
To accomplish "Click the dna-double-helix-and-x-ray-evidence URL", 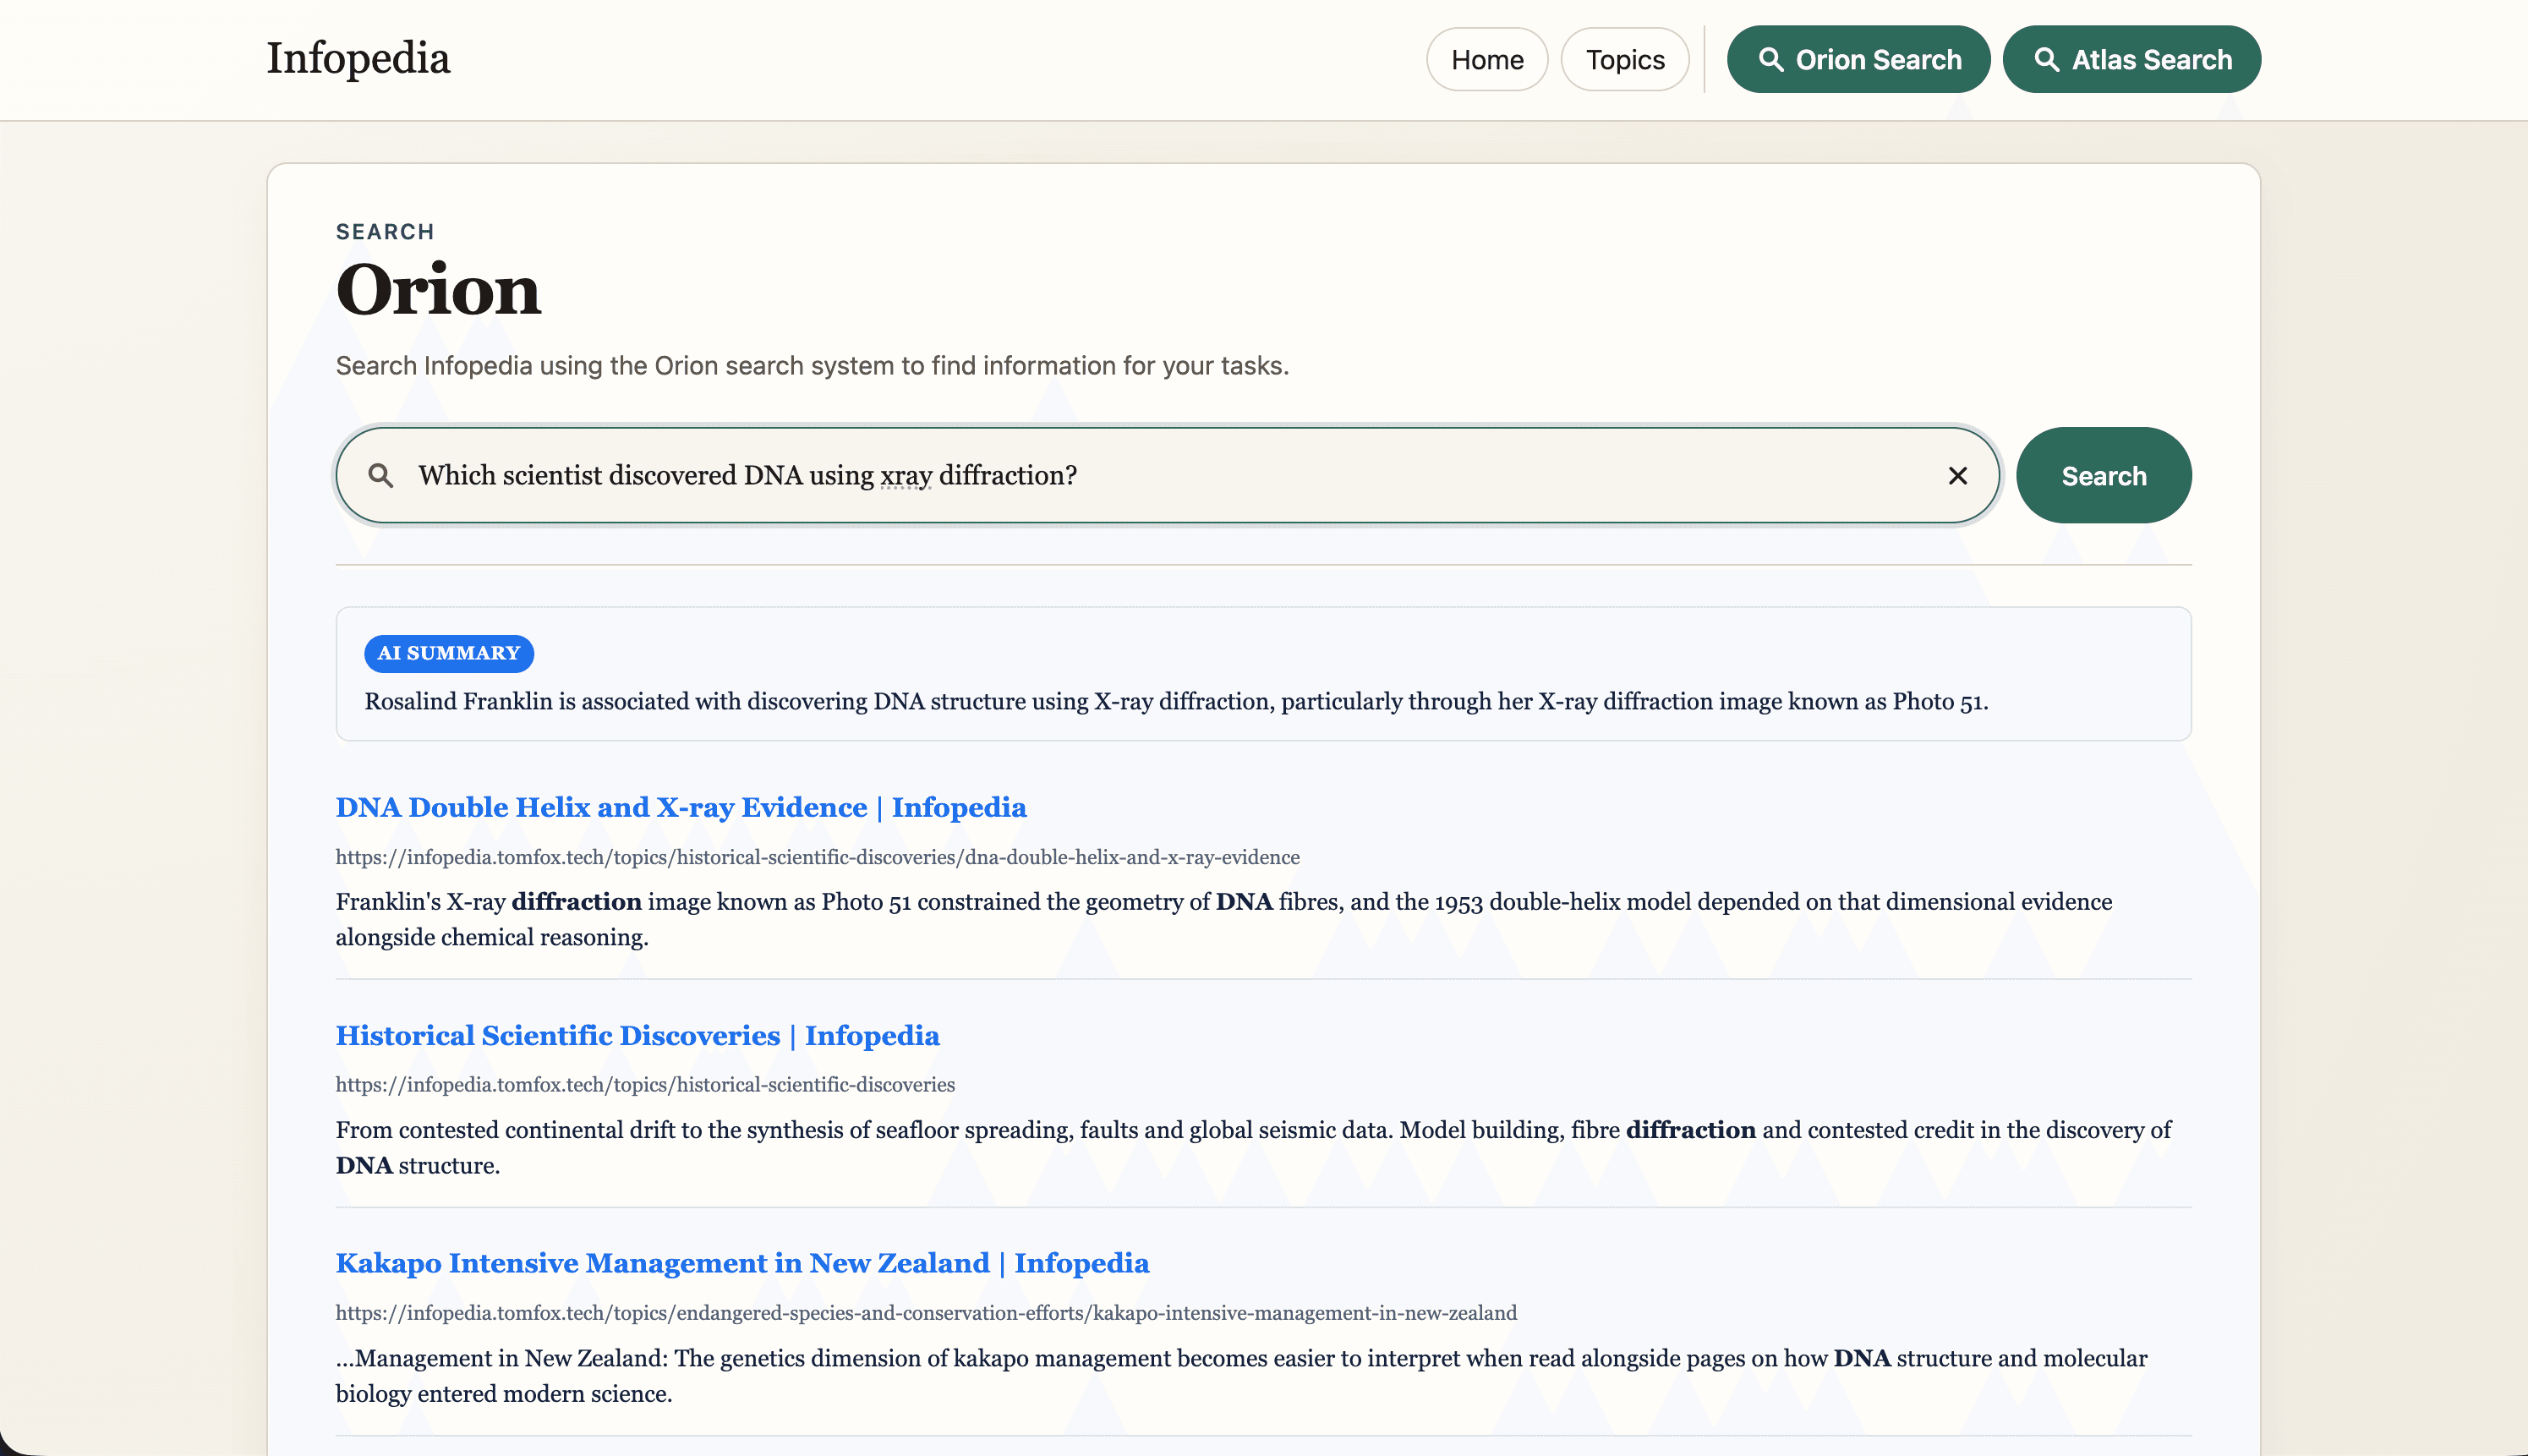I will click(x=818, y=857).
